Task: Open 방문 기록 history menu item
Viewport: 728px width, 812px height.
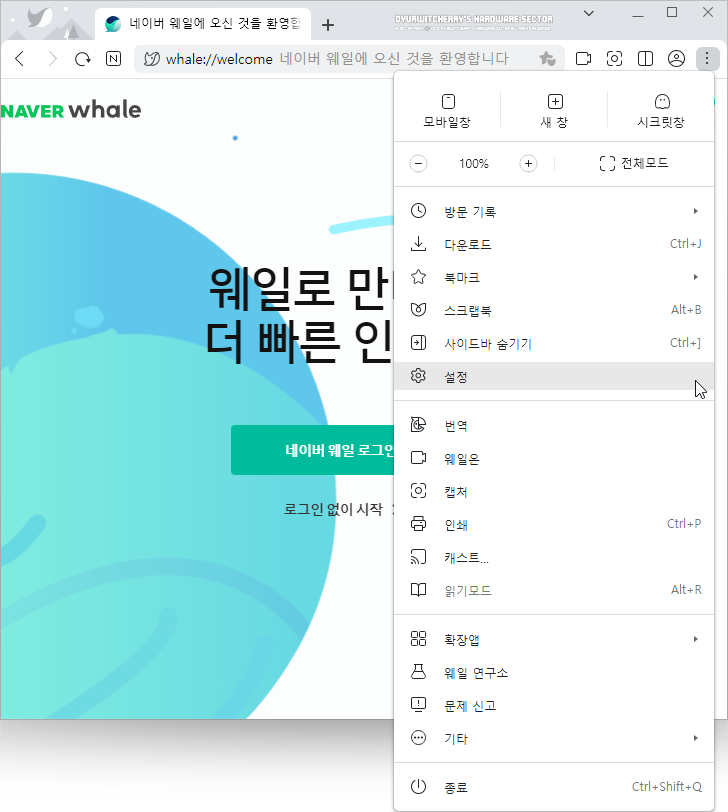Action: point(554,211)
